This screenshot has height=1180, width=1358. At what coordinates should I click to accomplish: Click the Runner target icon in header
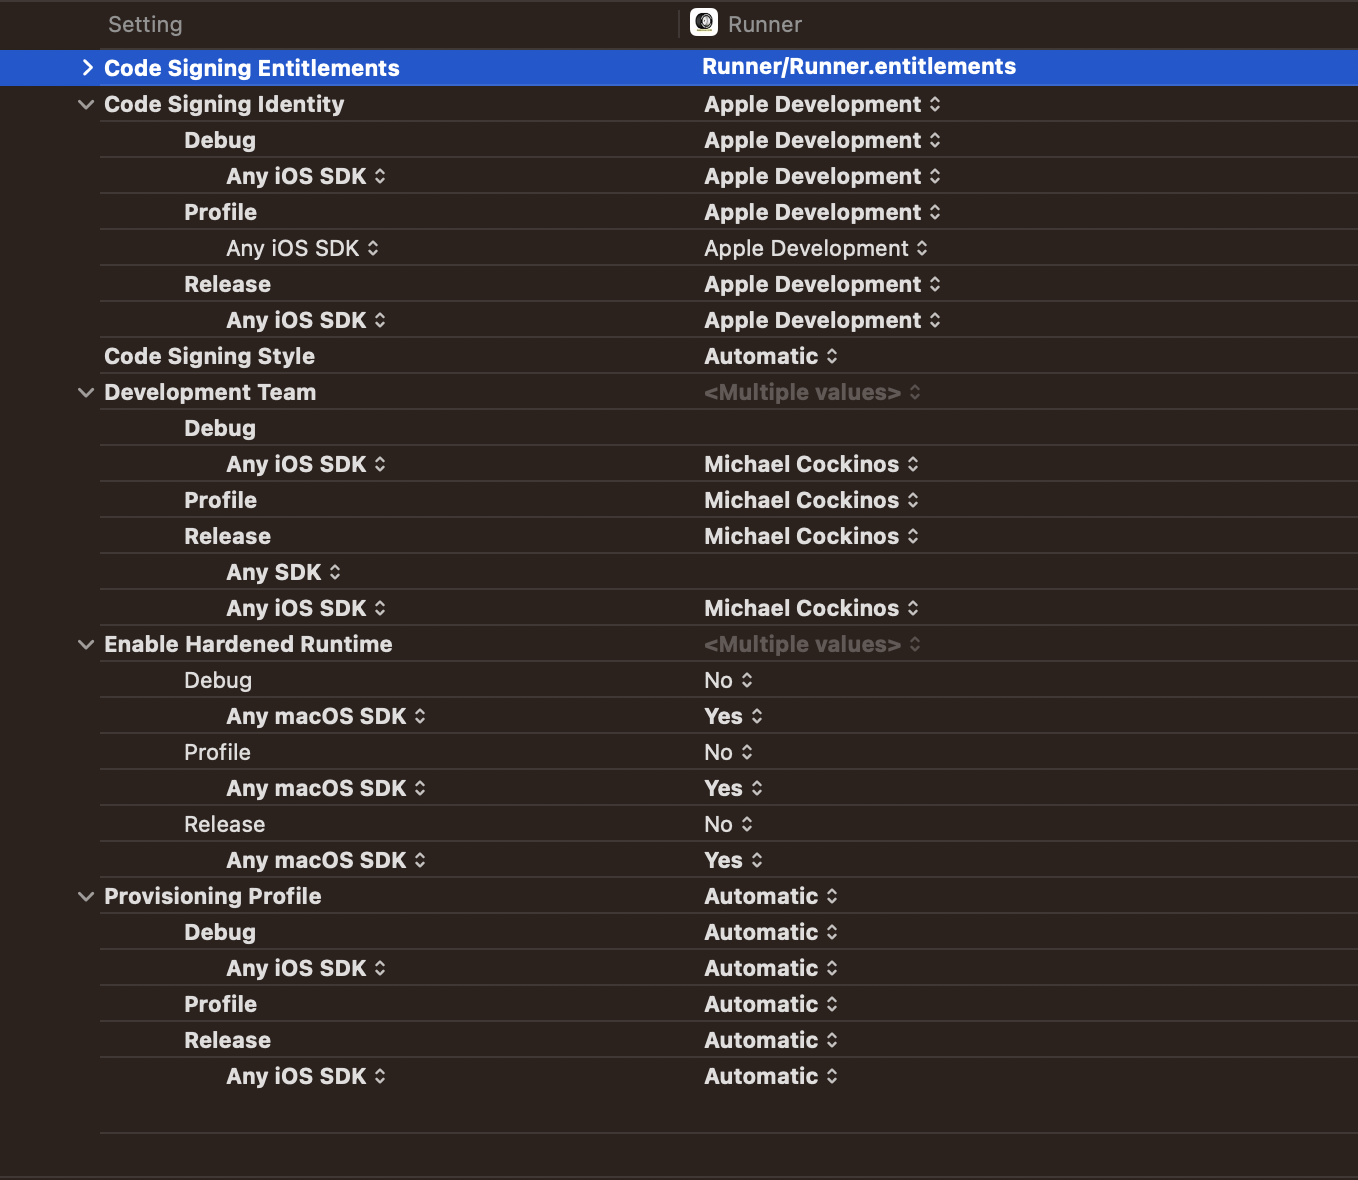click(x=704, y=23)
